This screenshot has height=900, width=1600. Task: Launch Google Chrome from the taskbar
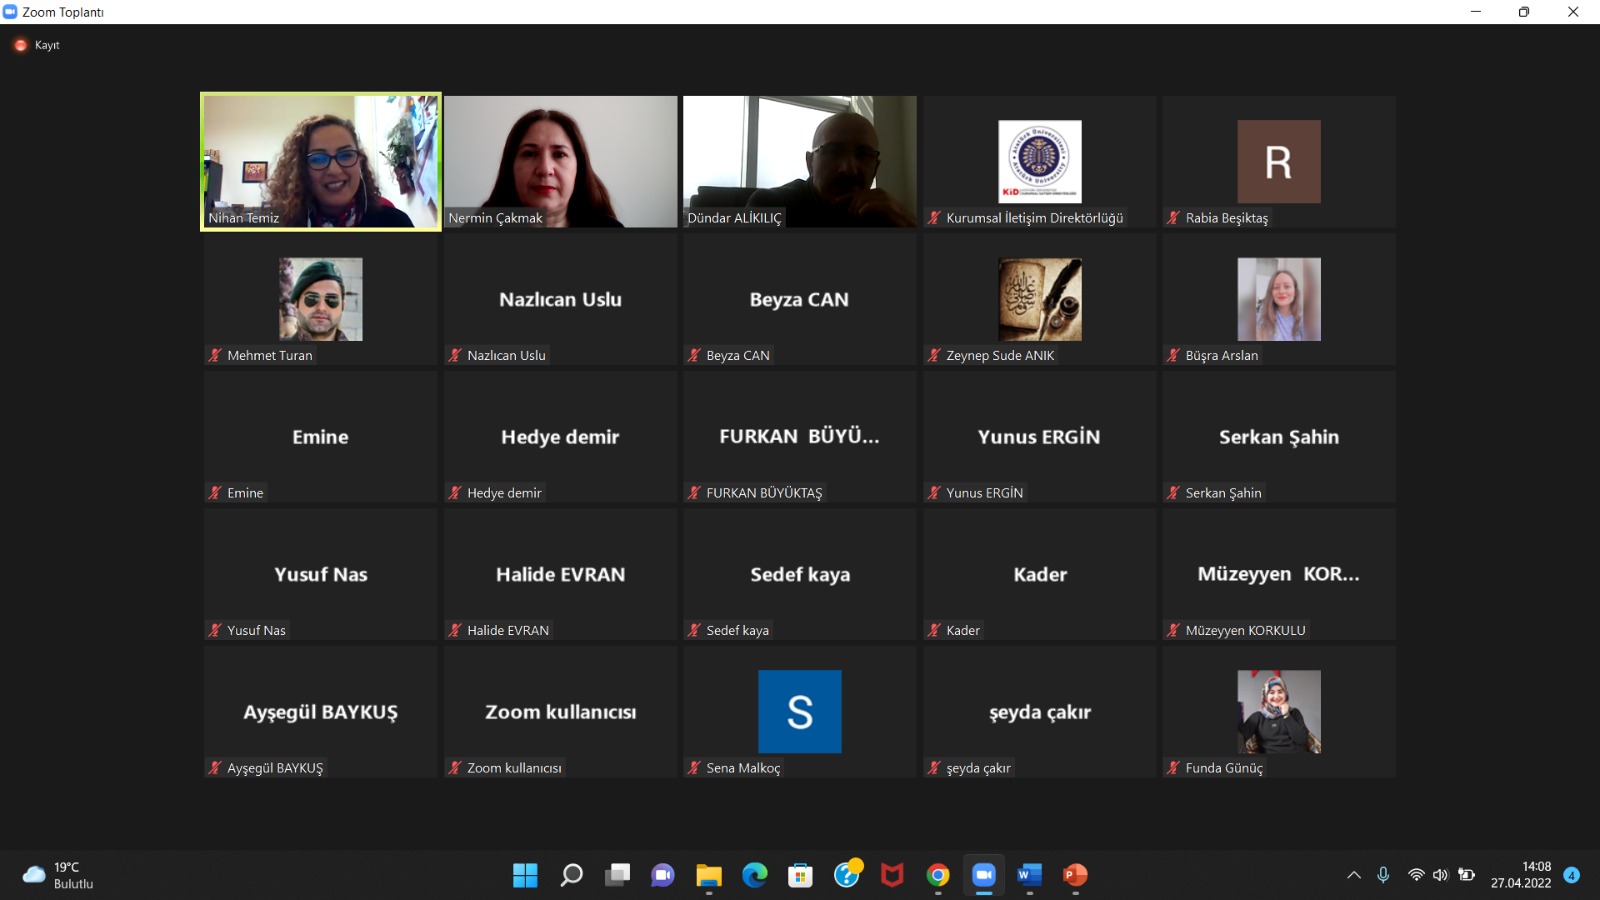(937, 875)
